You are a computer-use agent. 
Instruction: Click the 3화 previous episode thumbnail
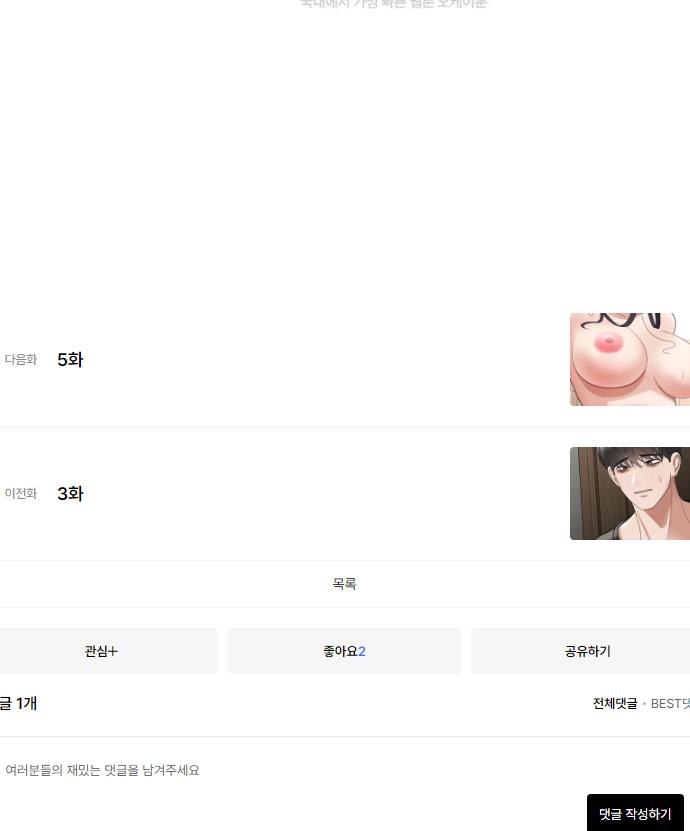coord(630,493)
